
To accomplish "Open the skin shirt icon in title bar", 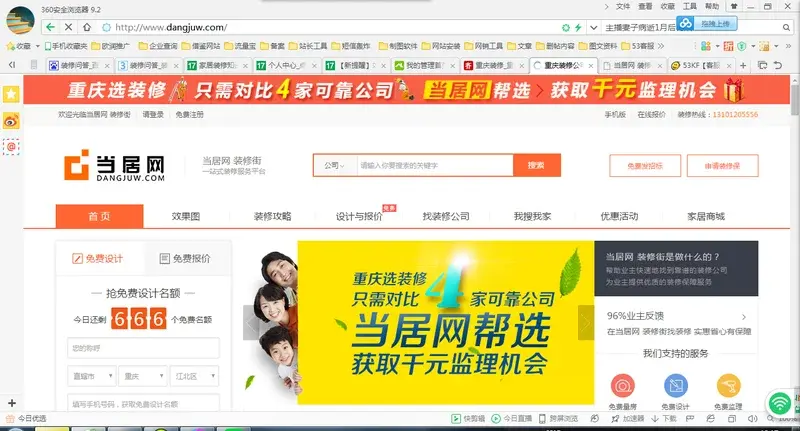I will [x=734, y=7].
